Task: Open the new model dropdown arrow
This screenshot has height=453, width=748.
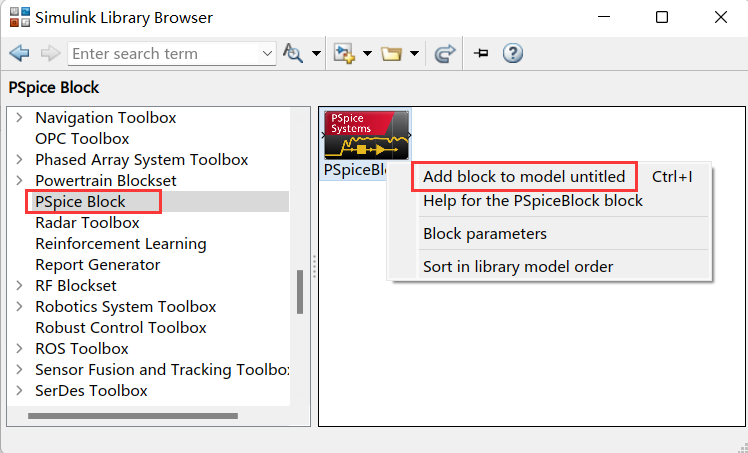Action: pos(367,53)
